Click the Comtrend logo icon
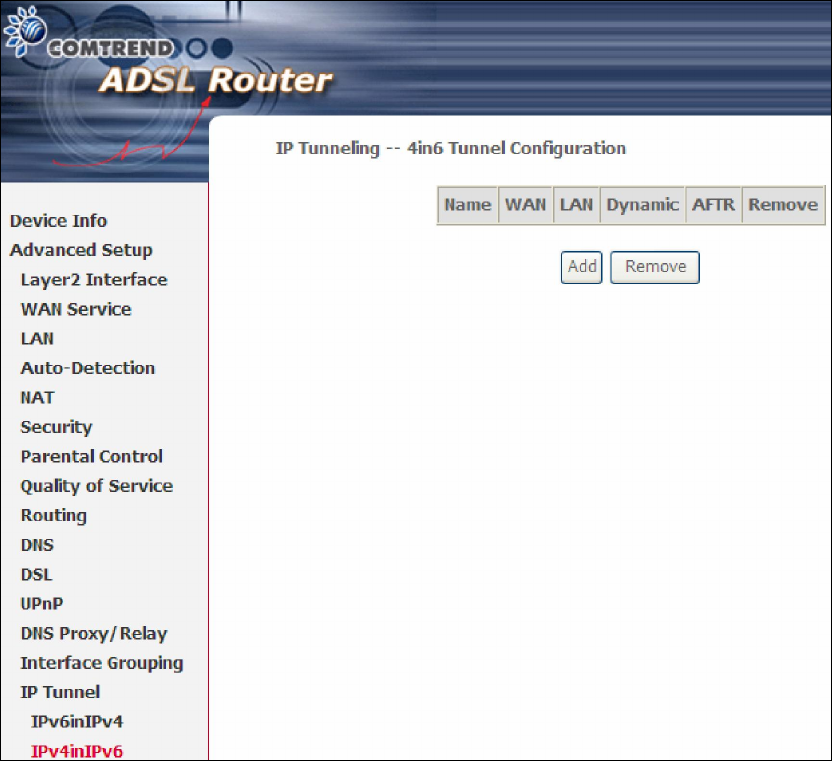This screenshot has height=761, width=832. tap(25, 31)
